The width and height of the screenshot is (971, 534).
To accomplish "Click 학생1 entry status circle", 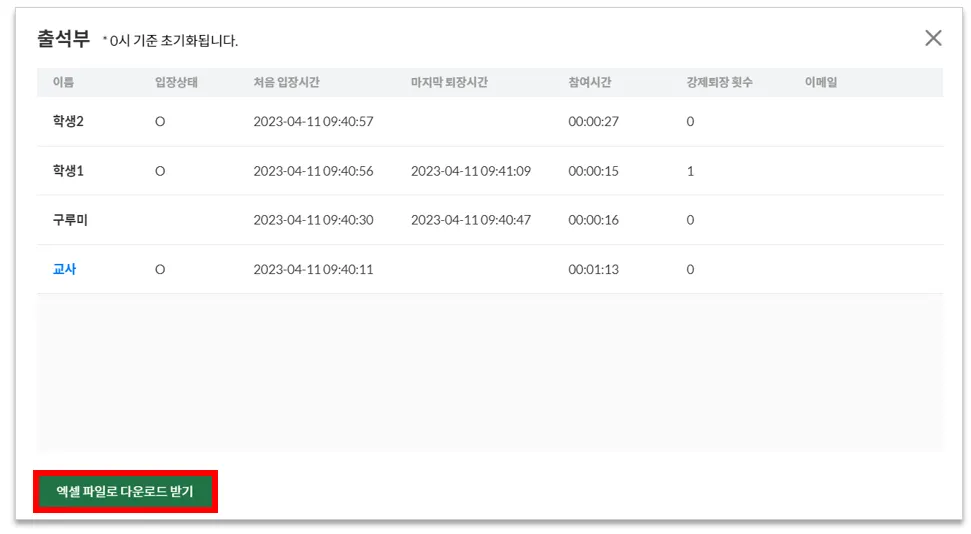I will pyautogui.click(x=160, y=171).
